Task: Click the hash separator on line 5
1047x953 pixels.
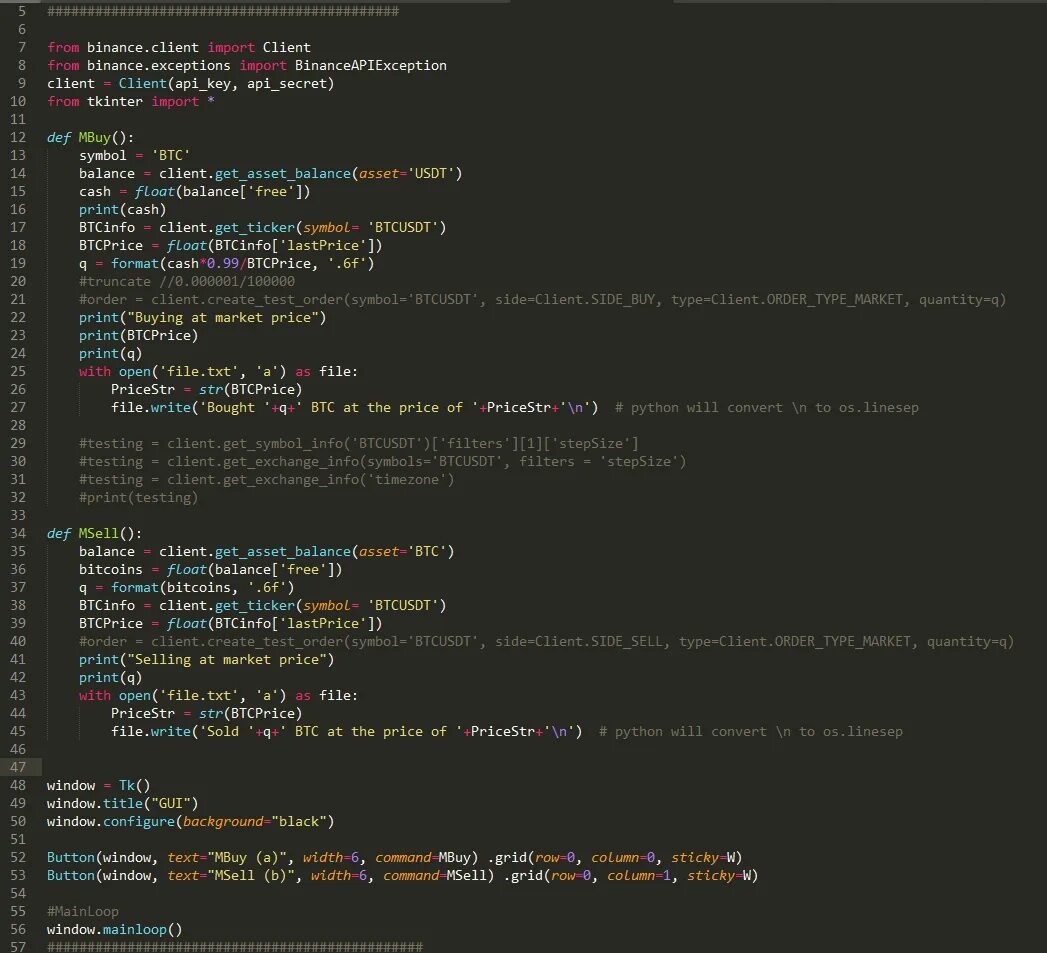Action: (x=223, y=11)
